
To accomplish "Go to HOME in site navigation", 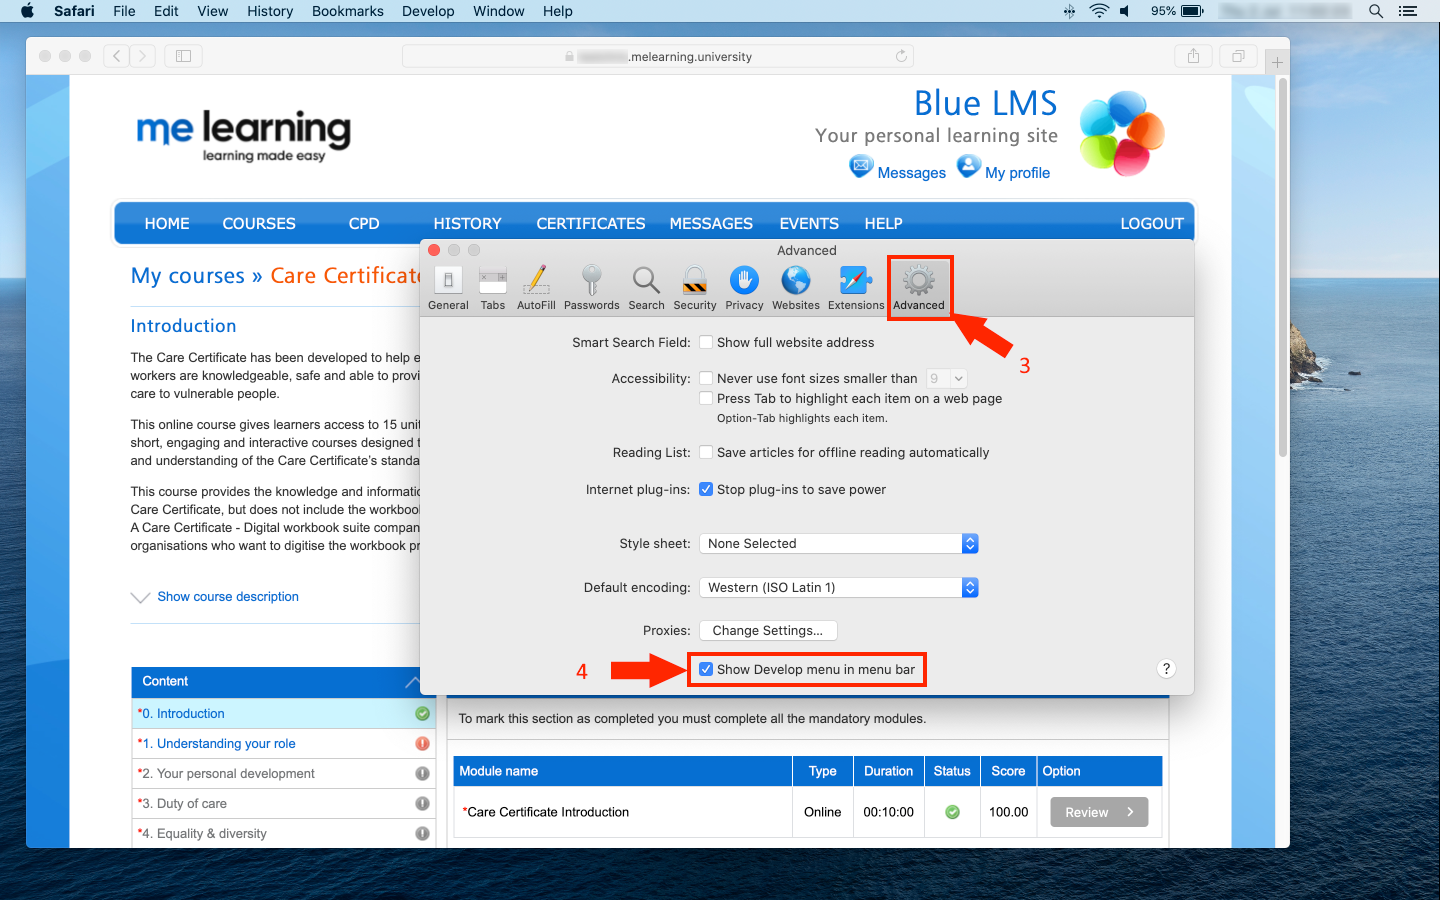I will point(167,224).
